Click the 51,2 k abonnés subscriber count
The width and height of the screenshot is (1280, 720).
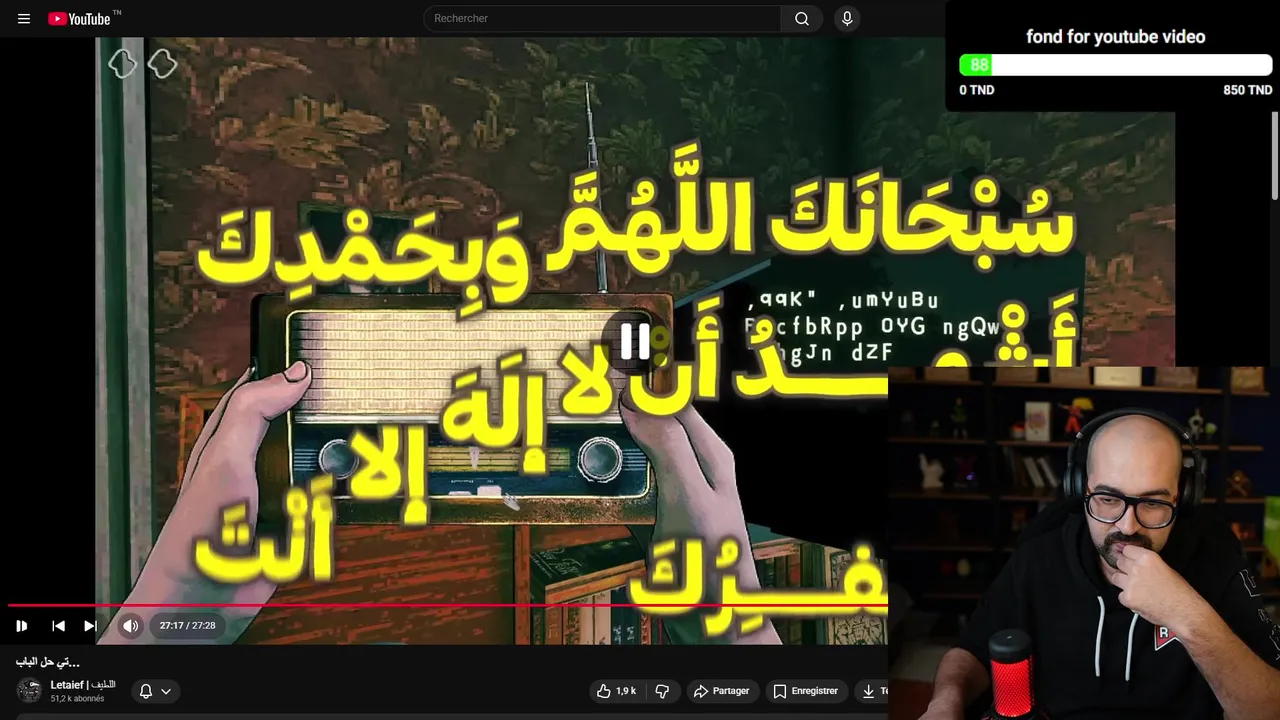(77, 699)
